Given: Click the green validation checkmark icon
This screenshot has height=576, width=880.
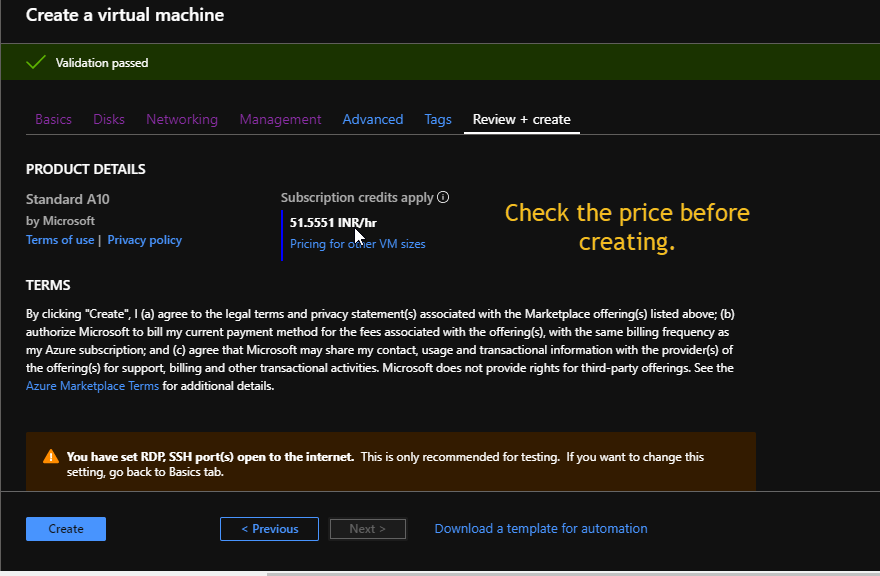Looking at the screenshot, I should (36, 62).
